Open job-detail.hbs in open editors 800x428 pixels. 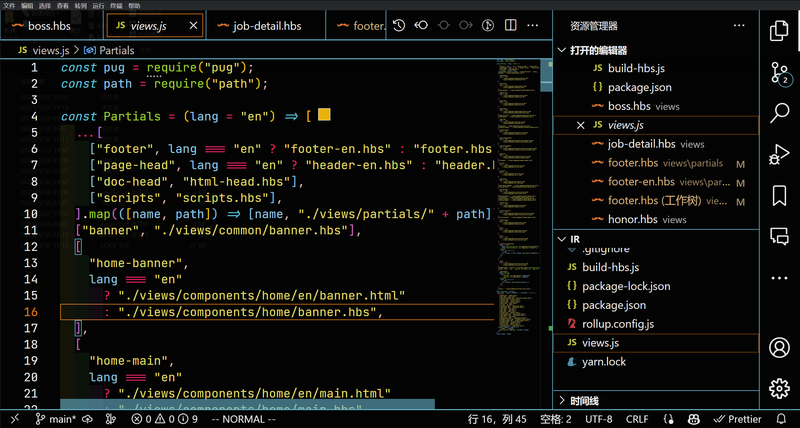click(x=656, y=144)
